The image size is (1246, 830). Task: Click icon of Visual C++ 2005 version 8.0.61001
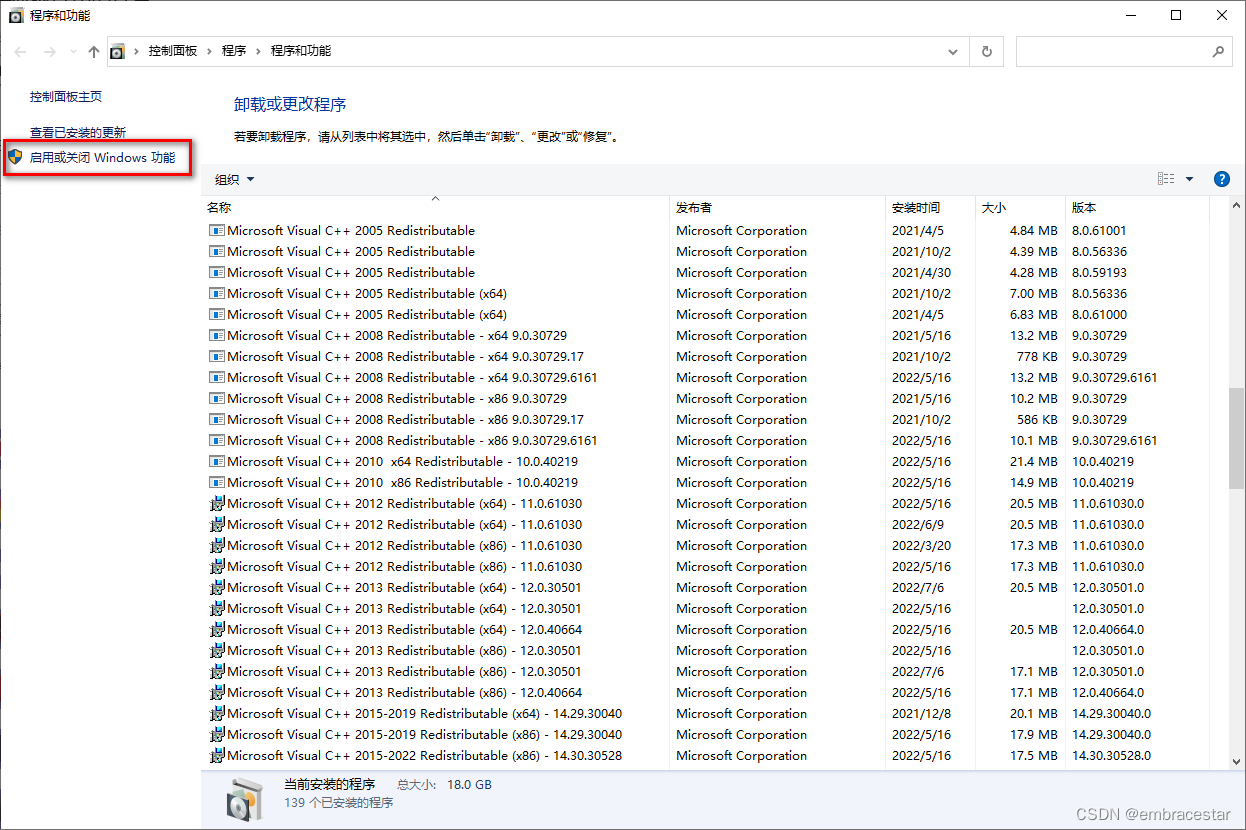coord(217,230)
